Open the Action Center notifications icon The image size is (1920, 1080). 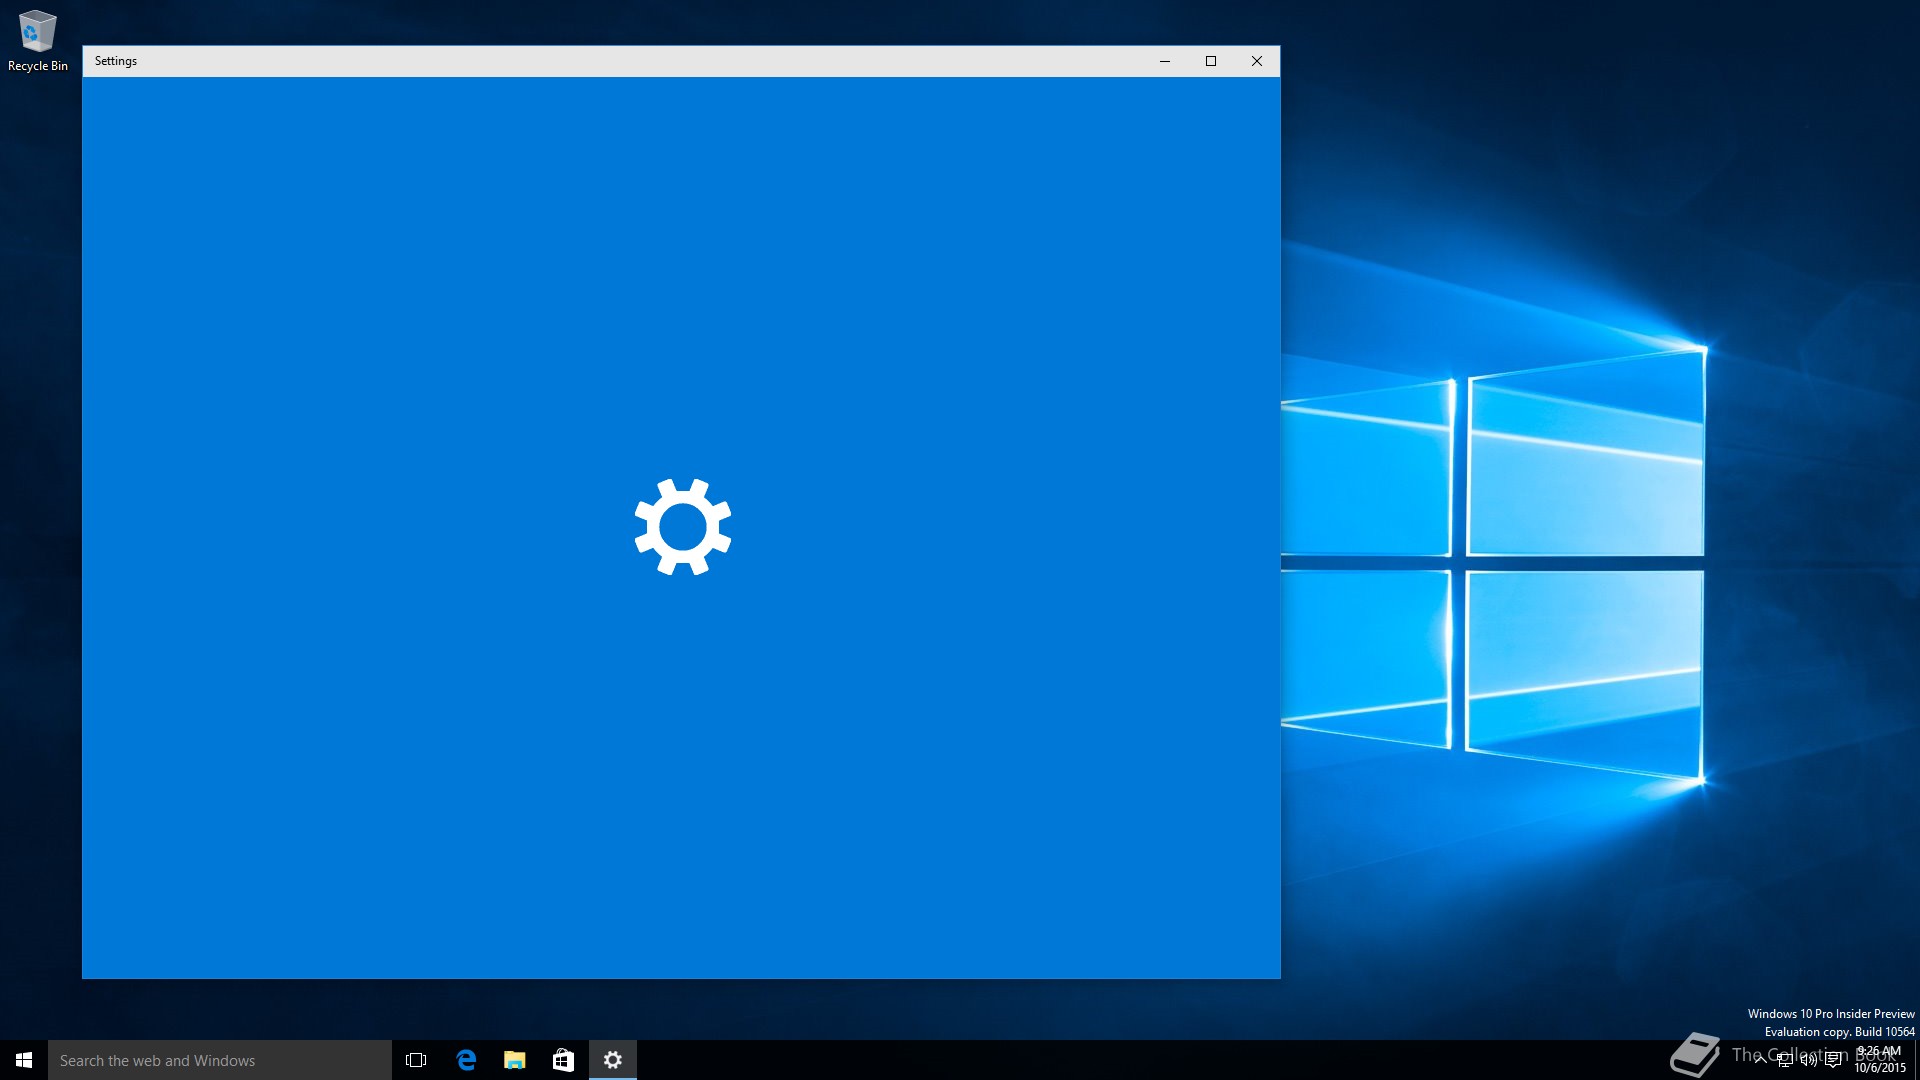1833,1060
